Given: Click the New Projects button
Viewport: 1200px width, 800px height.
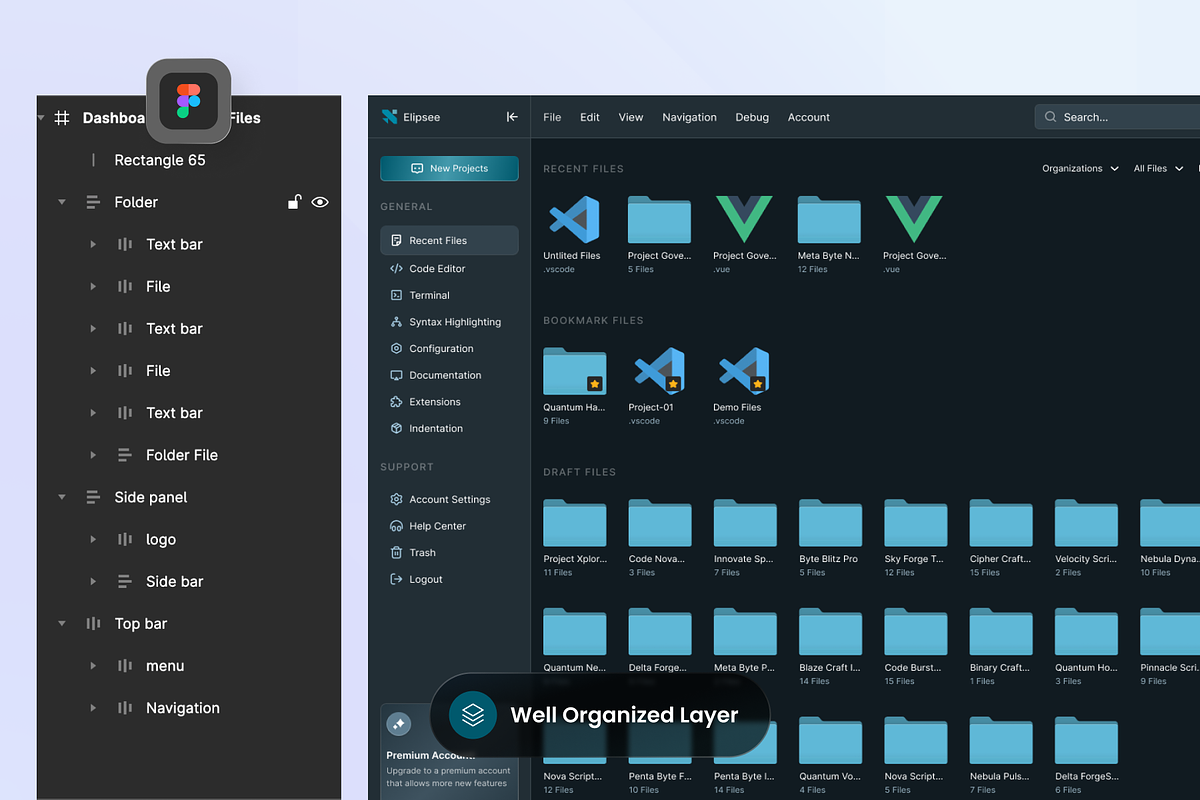Looking at the screenshot, I should pos(449,168).
